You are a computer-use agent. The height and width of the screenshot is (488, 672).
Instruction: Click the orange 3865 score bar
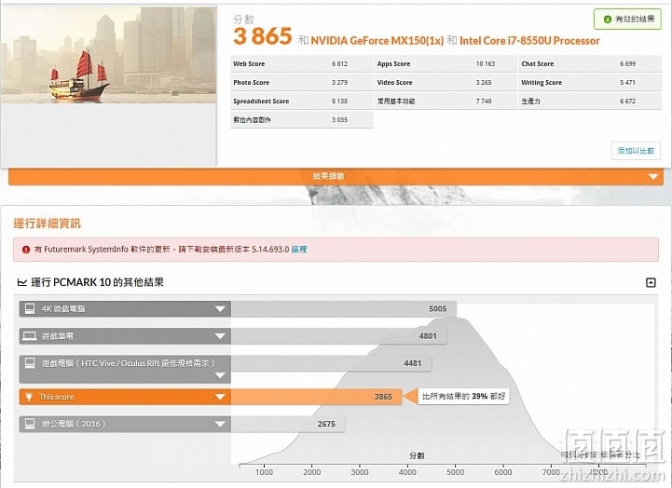tap(316, 397)
